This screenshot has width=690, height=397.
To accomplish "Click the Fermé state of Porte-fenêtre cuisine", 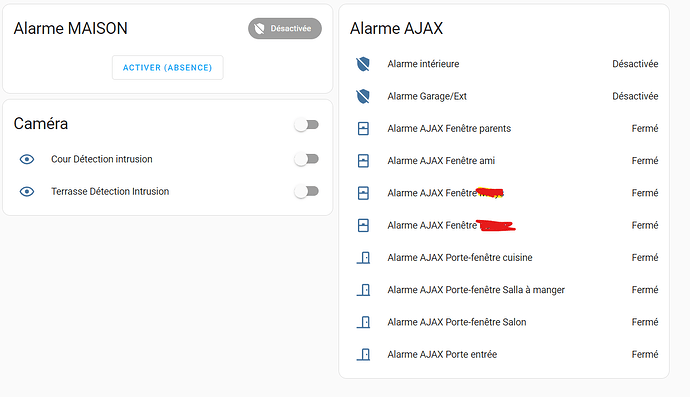I will click(x=645, y=257).
